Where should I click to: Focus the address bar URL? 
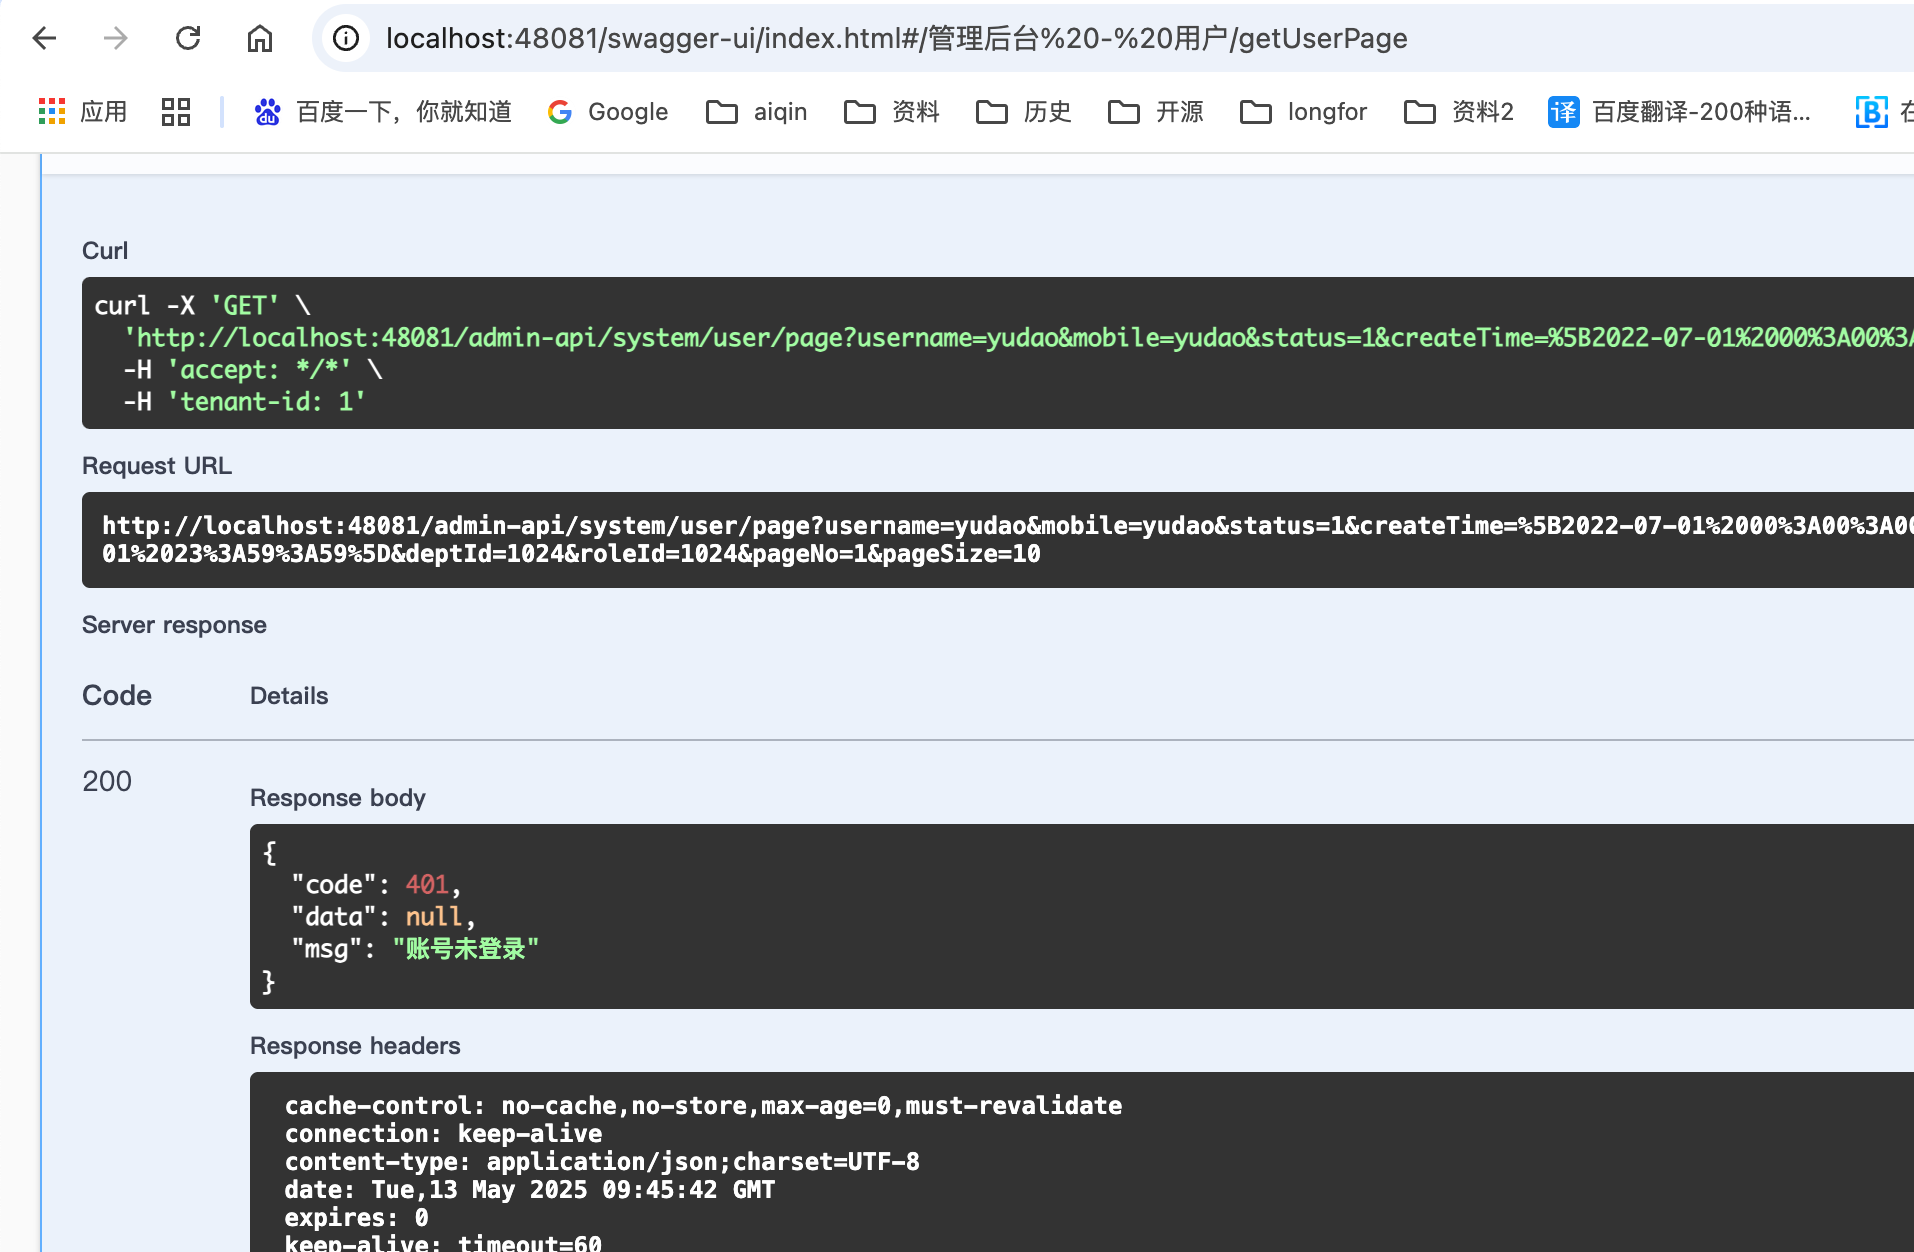(x=896, y=38)
